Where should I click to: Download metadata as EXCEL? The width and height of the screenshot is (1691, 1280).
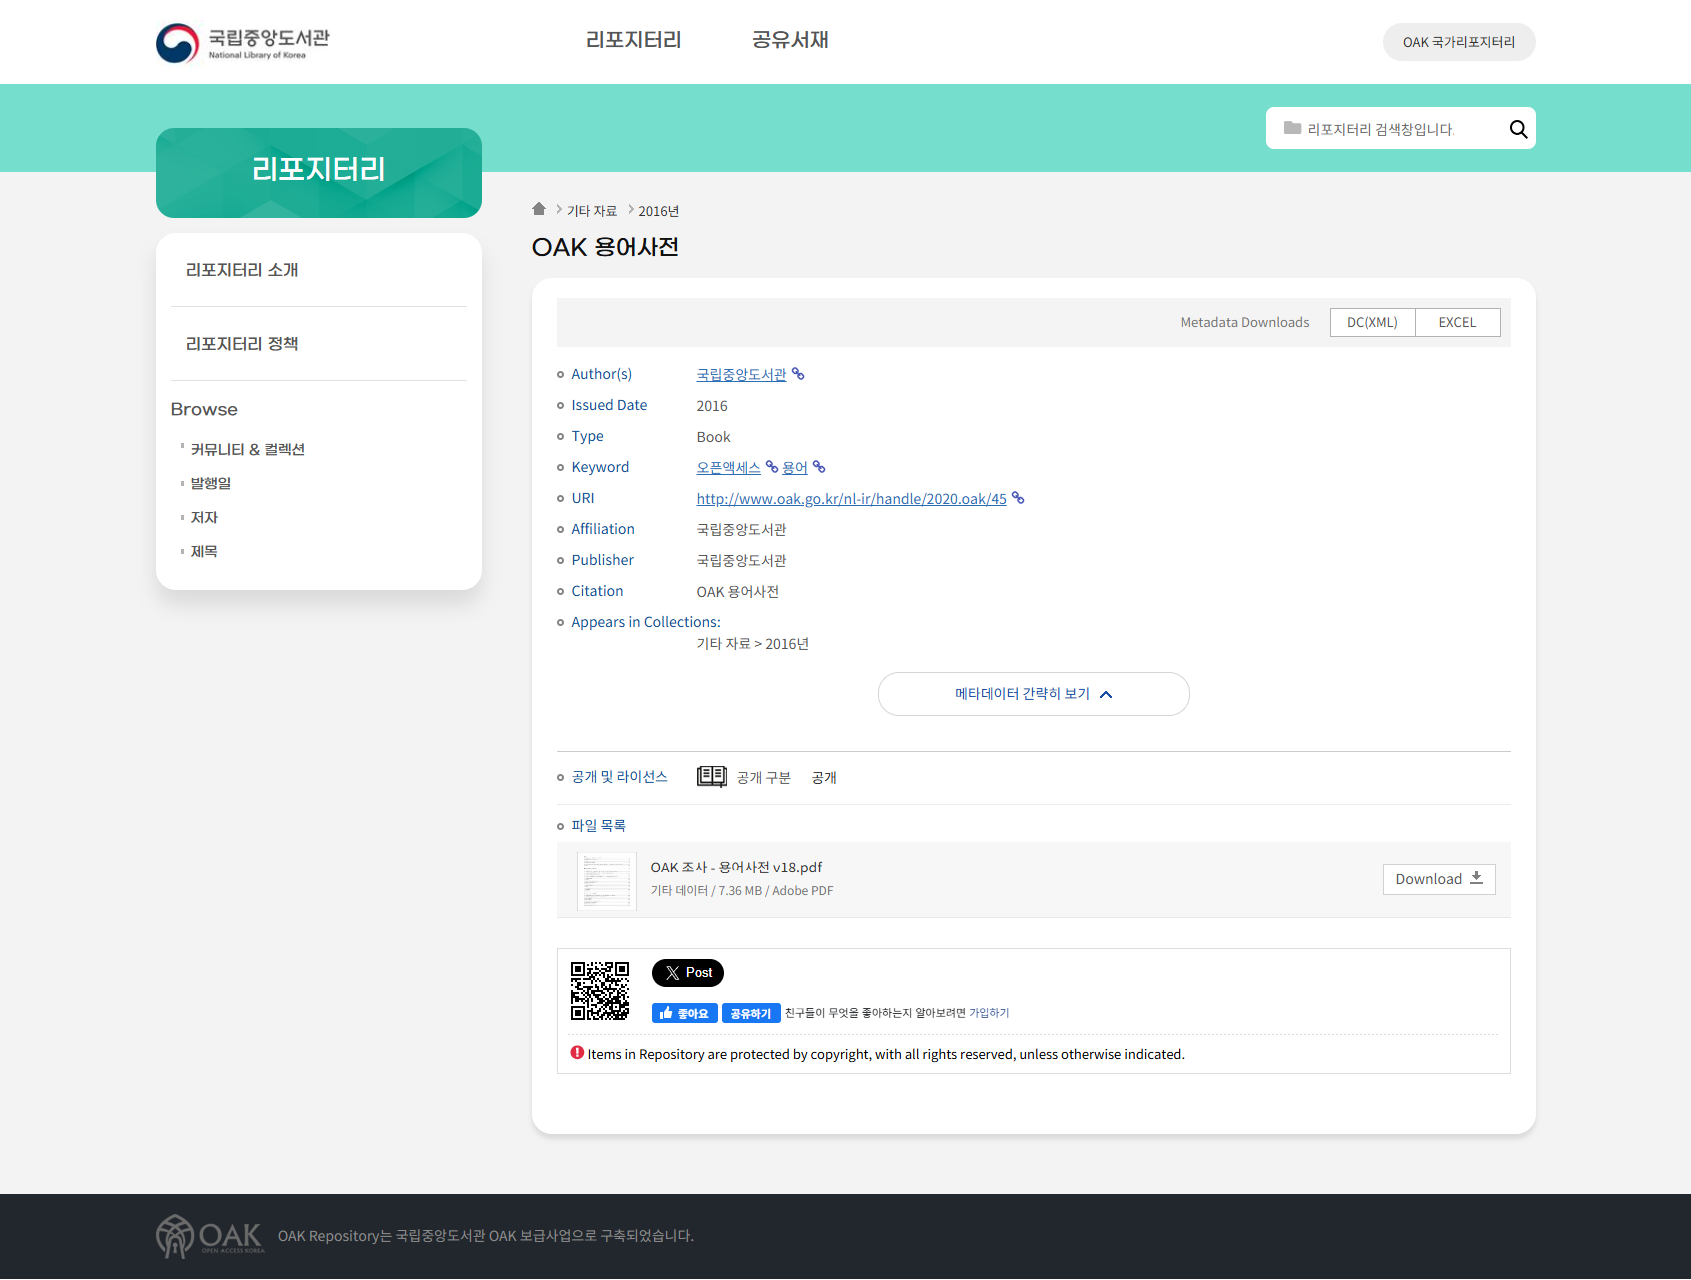[x=1457, y=322]
